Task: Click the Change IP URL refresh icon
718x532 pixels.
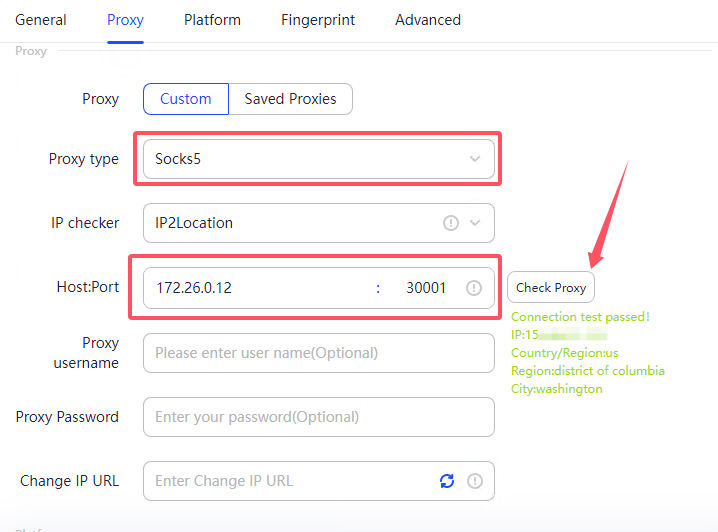Action: click(447, 481)
